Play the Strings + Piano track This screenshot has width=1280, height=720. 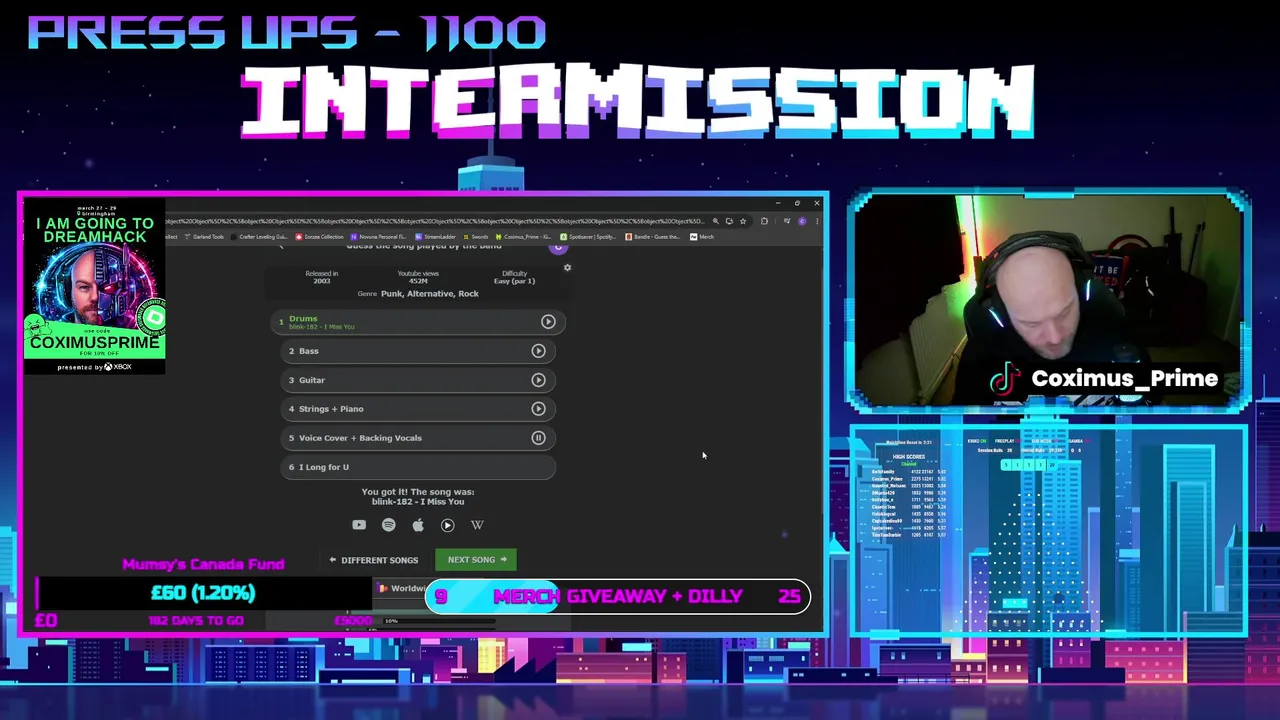(538, 408)
